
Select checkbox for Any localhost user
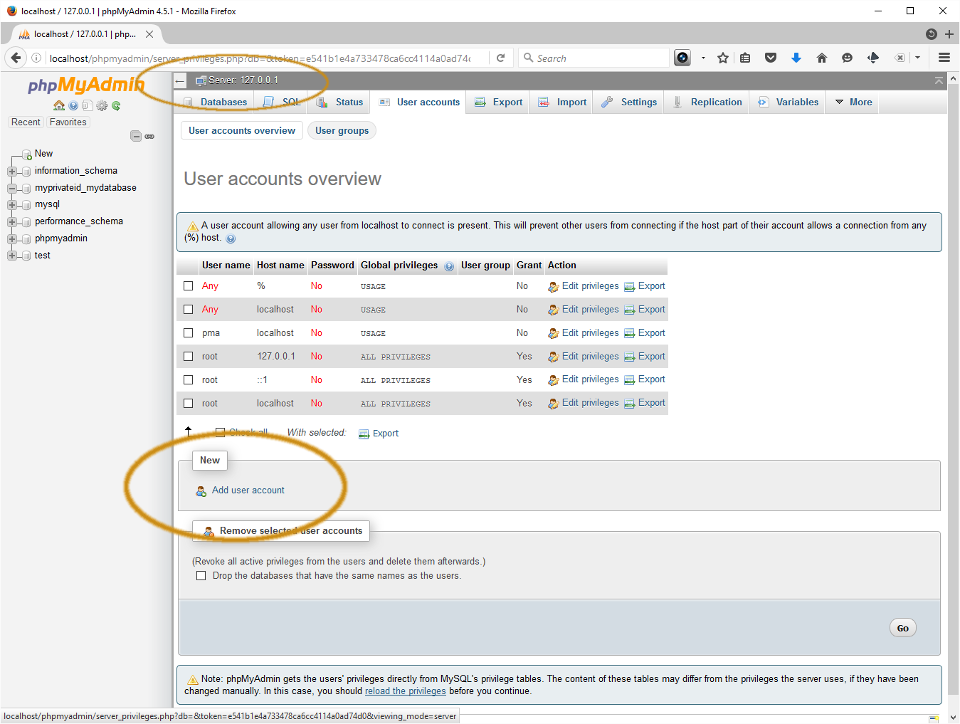point(189,309)
